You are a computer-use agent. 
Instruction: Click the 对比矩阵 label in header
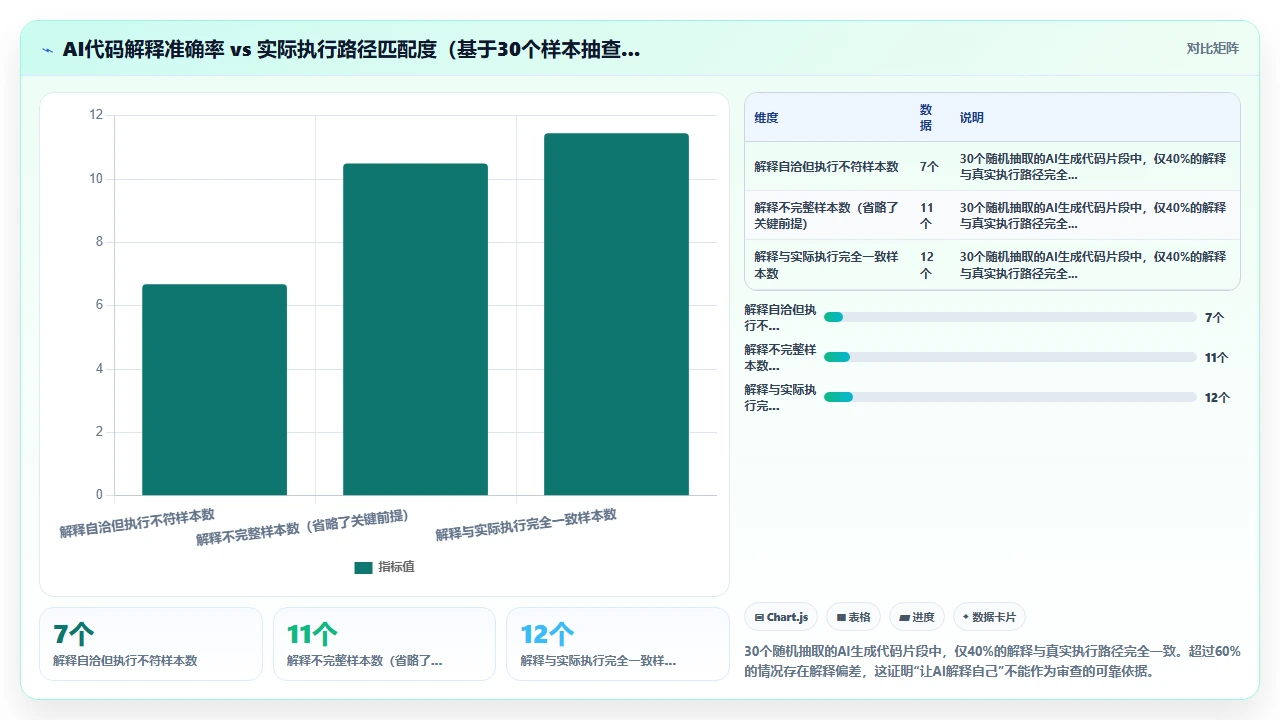[1213, 48]
